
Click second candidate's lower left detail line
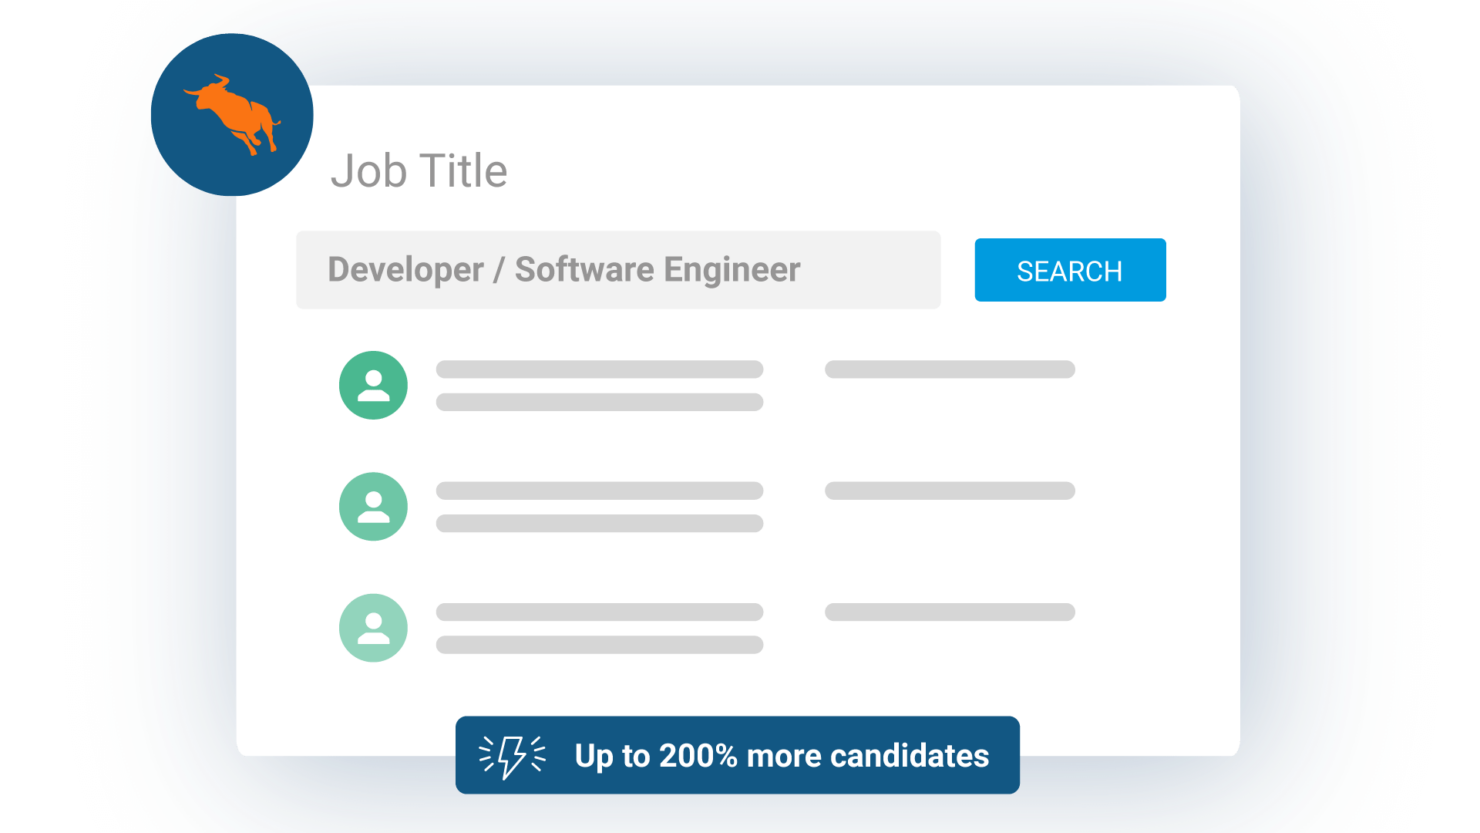point(599,523)
